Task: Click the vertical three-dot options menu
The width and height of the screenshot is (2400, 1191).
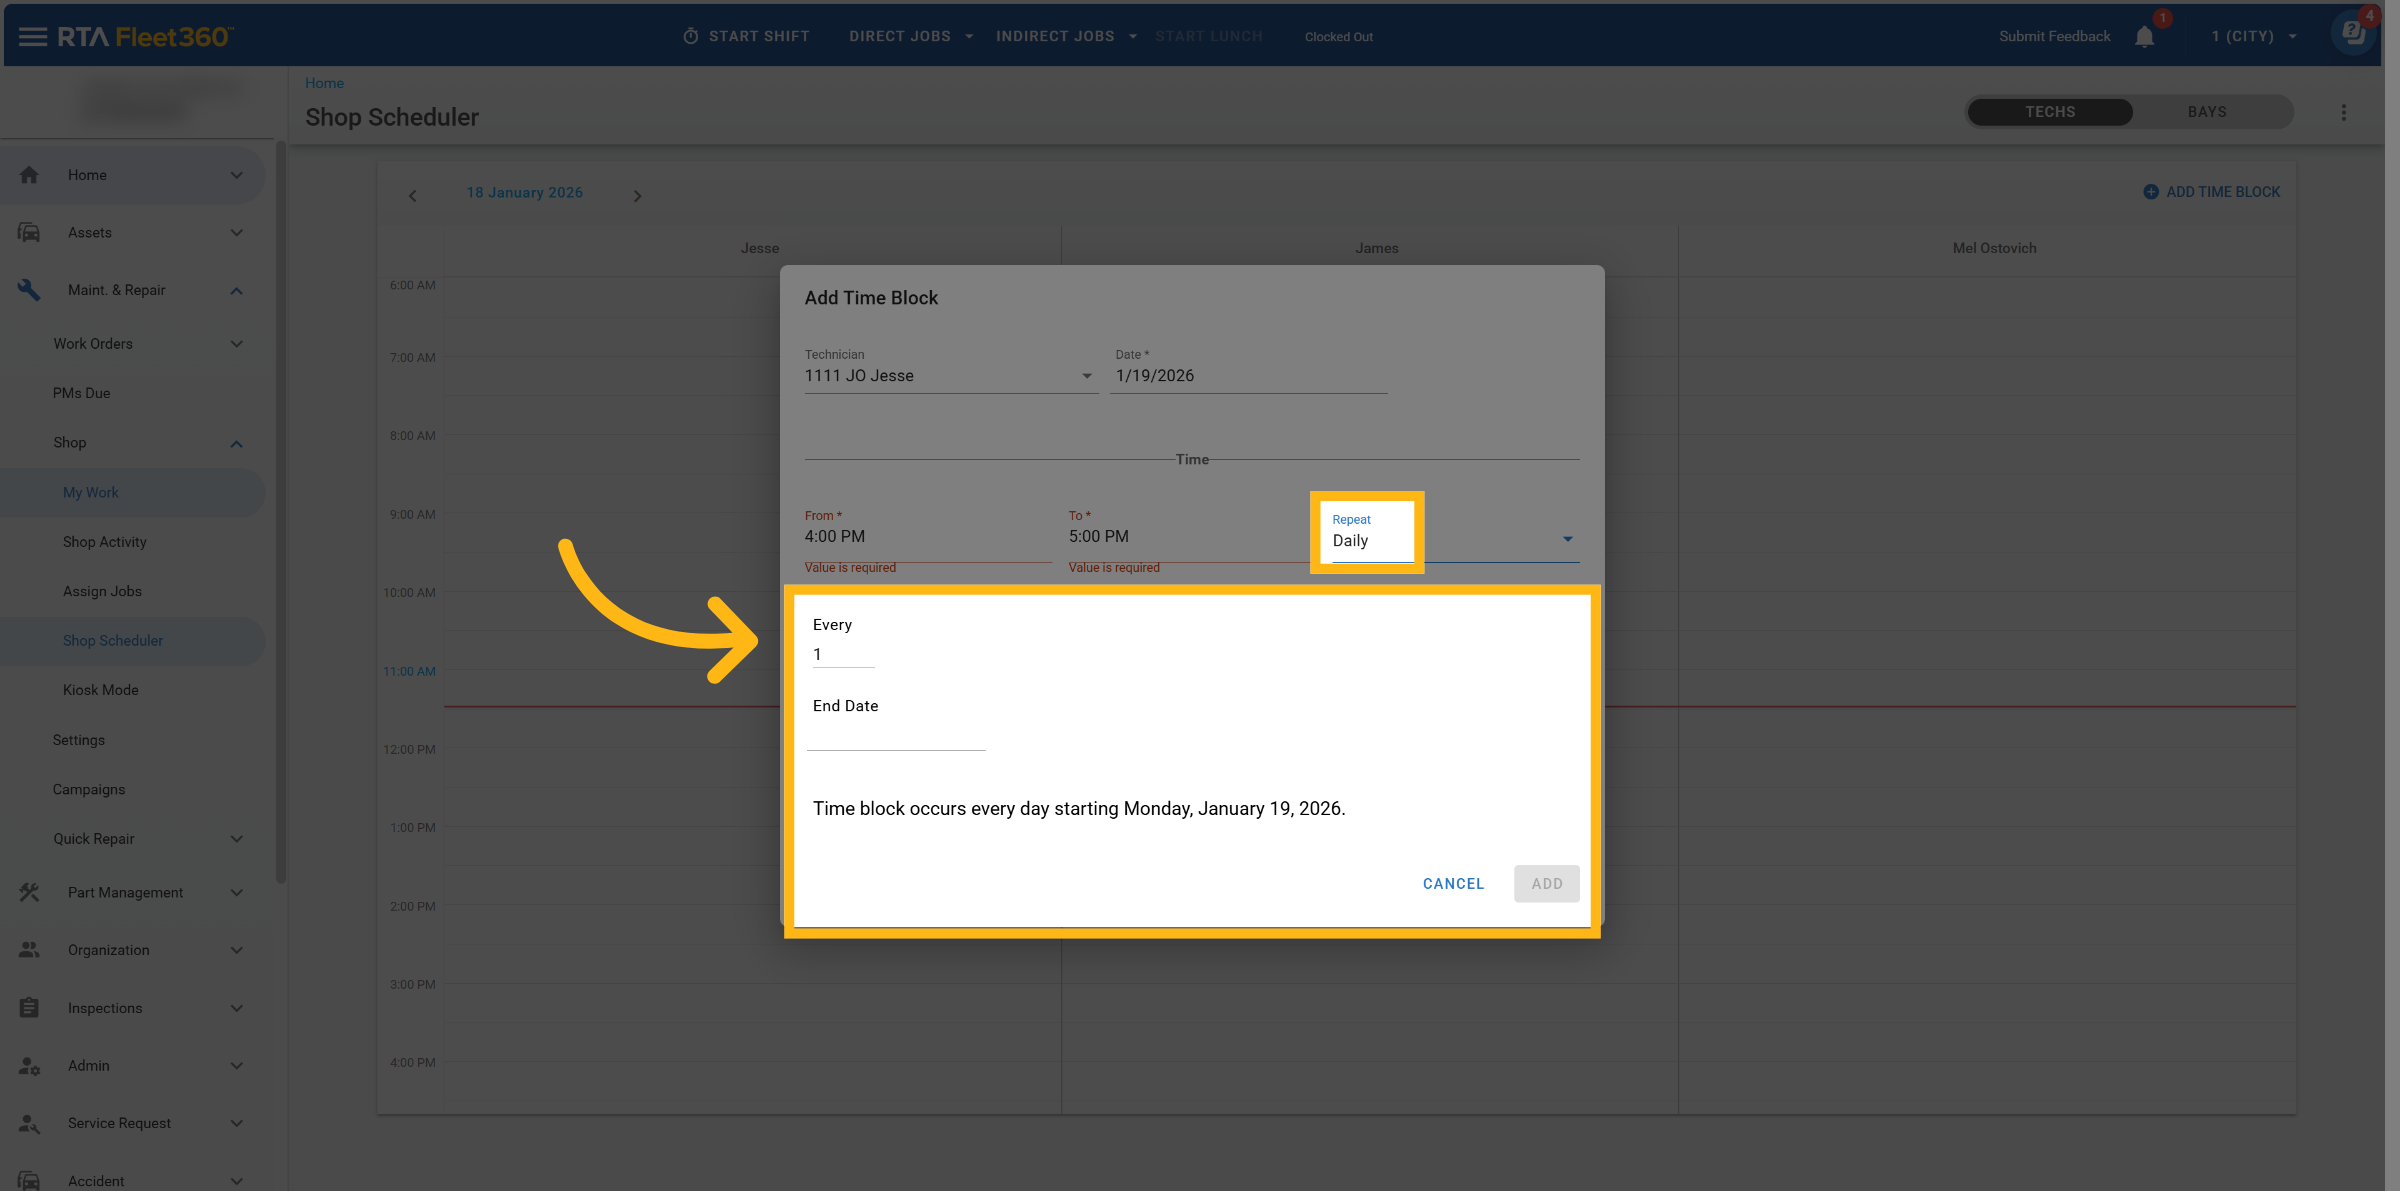Action: (2343, 113)
